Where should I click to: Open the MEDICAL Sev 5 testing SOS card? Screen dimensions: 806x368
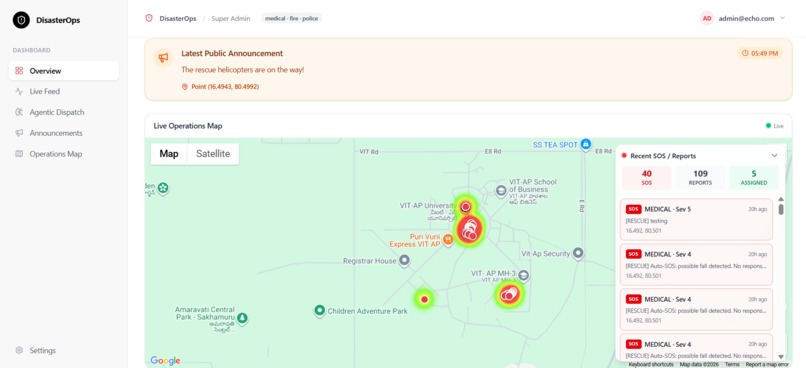pyautogui.click(x=697, y=219)
